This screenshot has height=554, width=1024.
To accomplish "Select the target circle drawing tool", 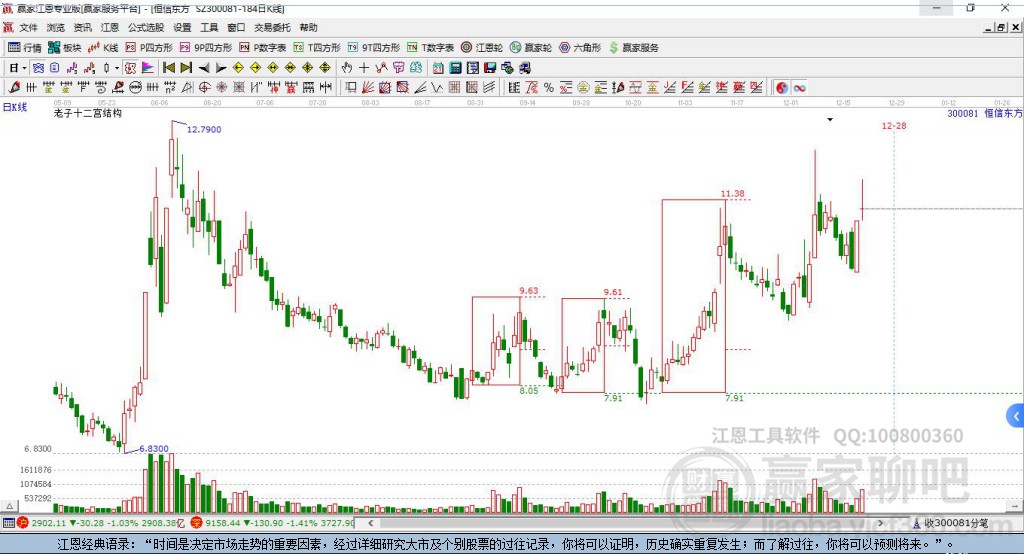I will [x=204, y=88].
